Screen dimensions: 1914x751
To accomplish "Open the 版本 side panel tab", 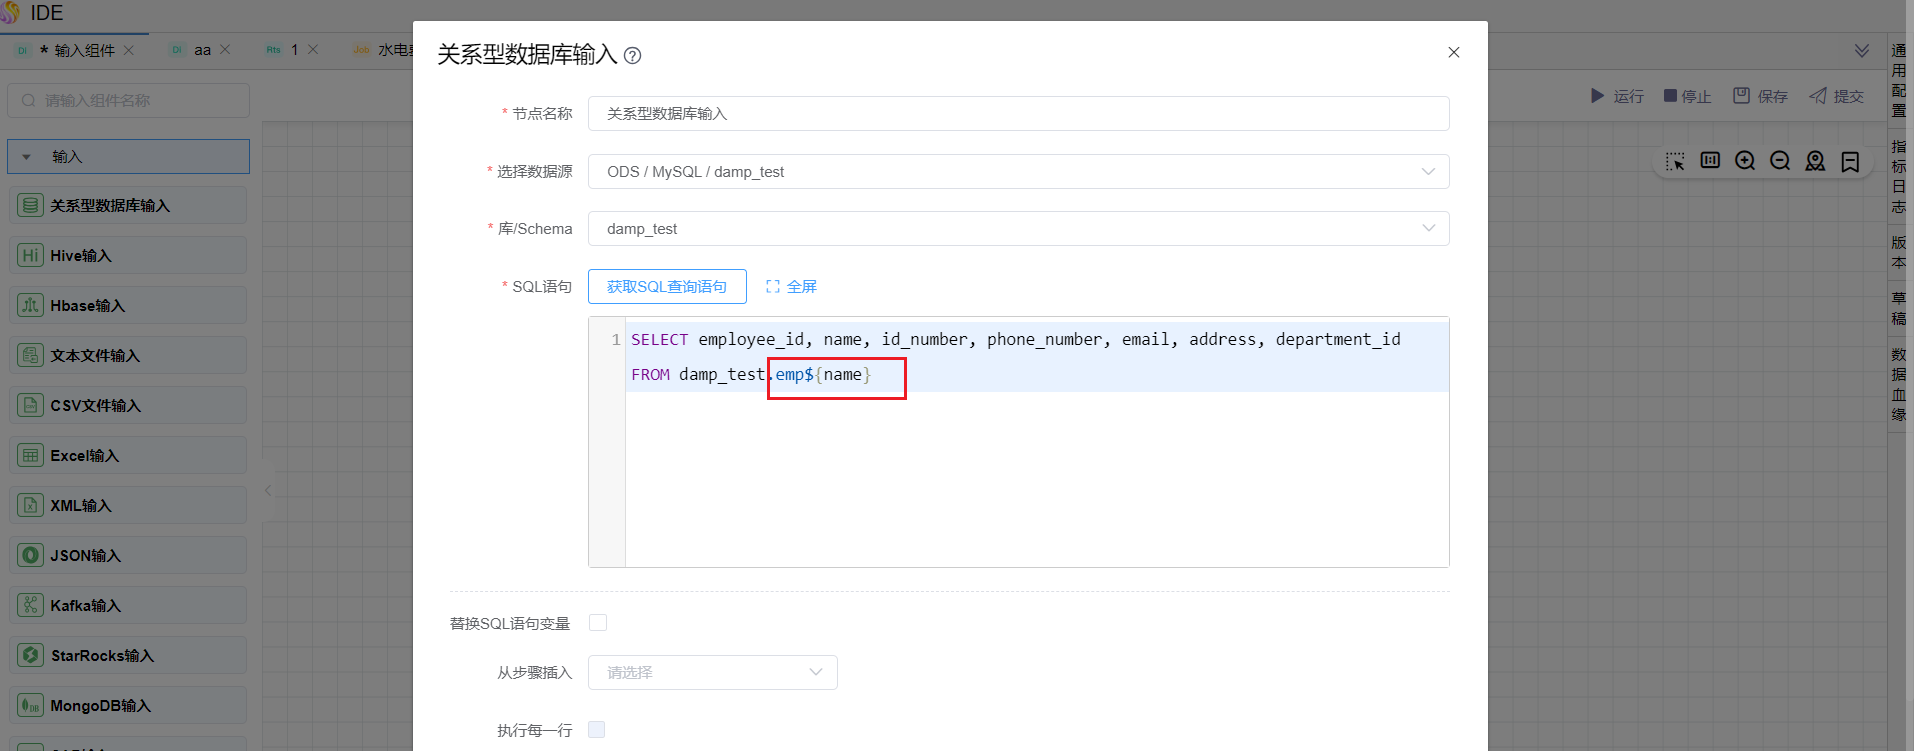I will click(1899, 253).
